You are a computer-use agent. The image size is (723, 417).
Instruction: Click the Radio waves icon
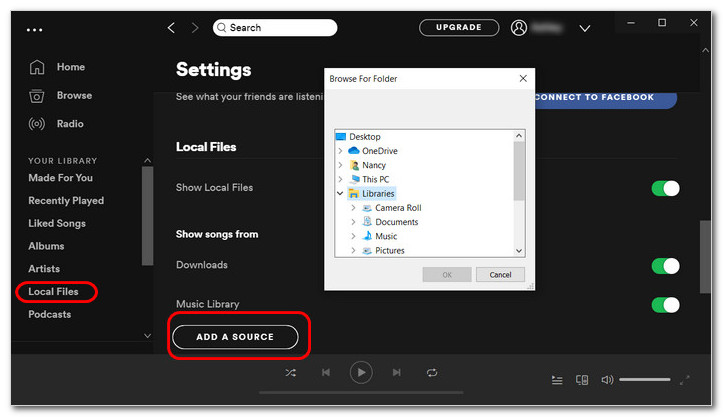37,124
